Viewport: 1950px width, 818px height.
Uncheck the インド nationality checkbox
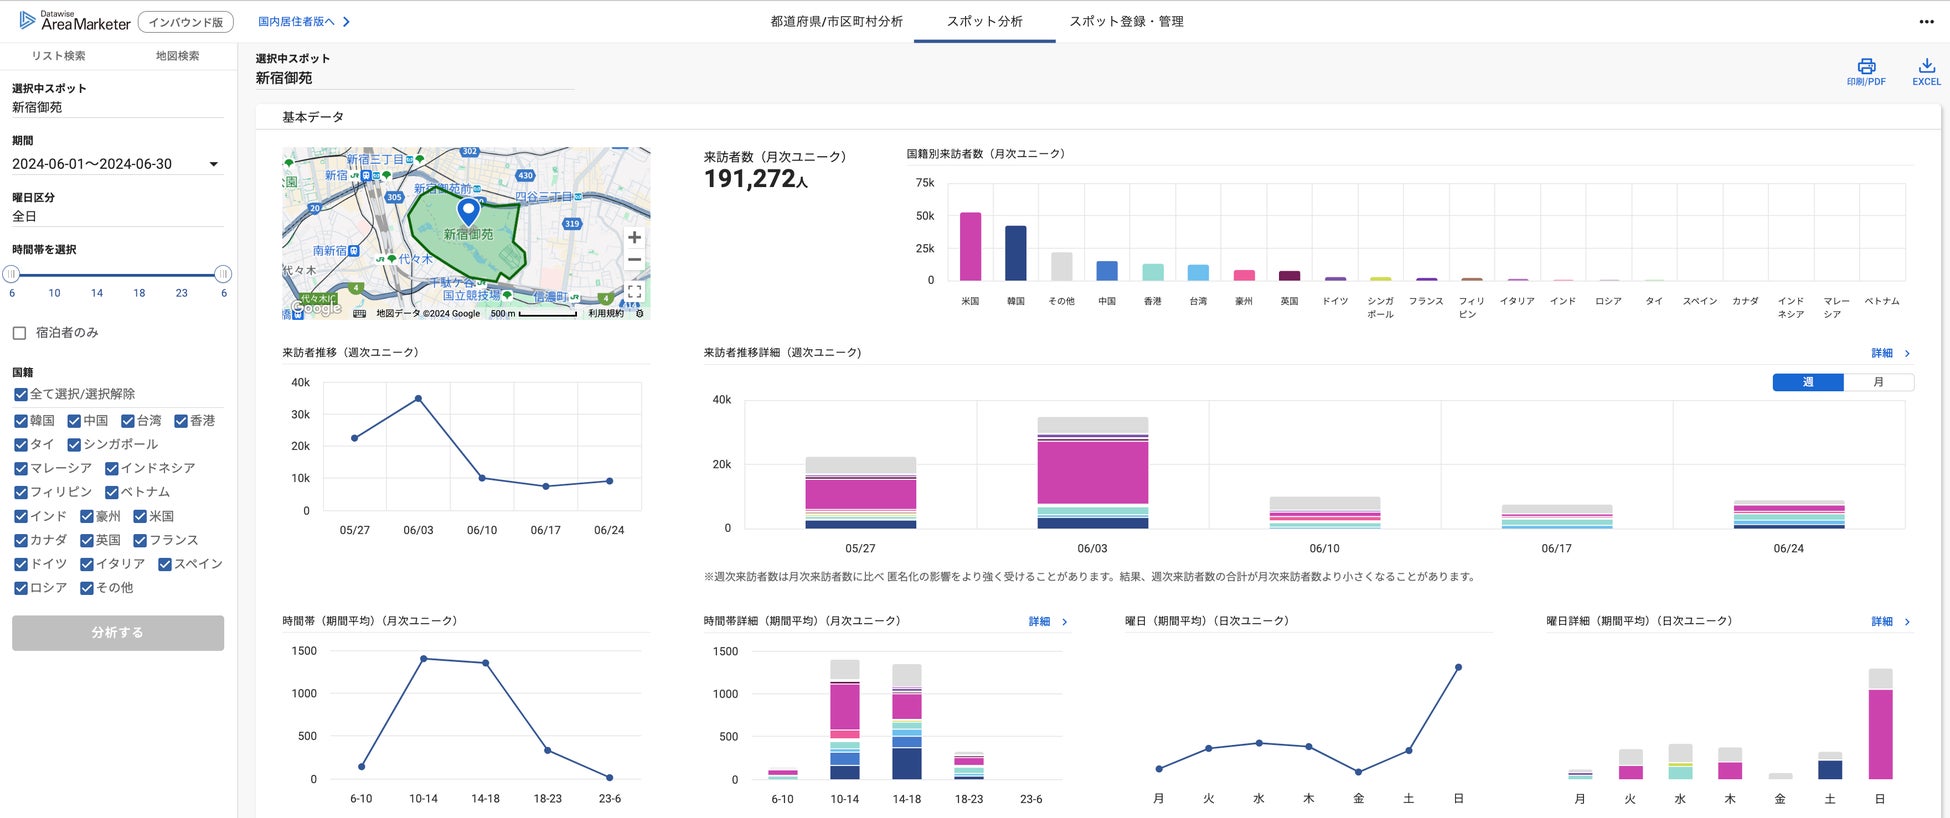pos(20,517)
